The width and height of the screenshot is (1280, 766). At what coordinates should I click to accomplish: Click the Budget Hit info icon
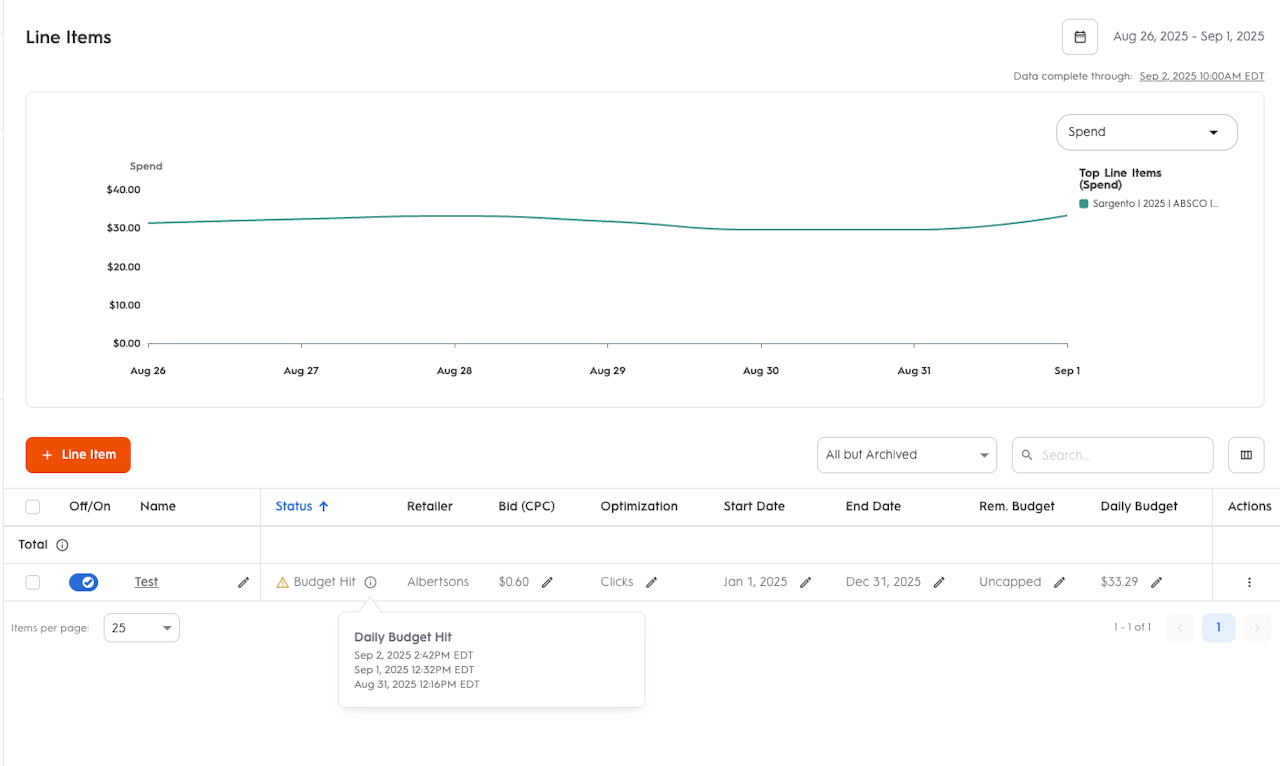point(370,582)
